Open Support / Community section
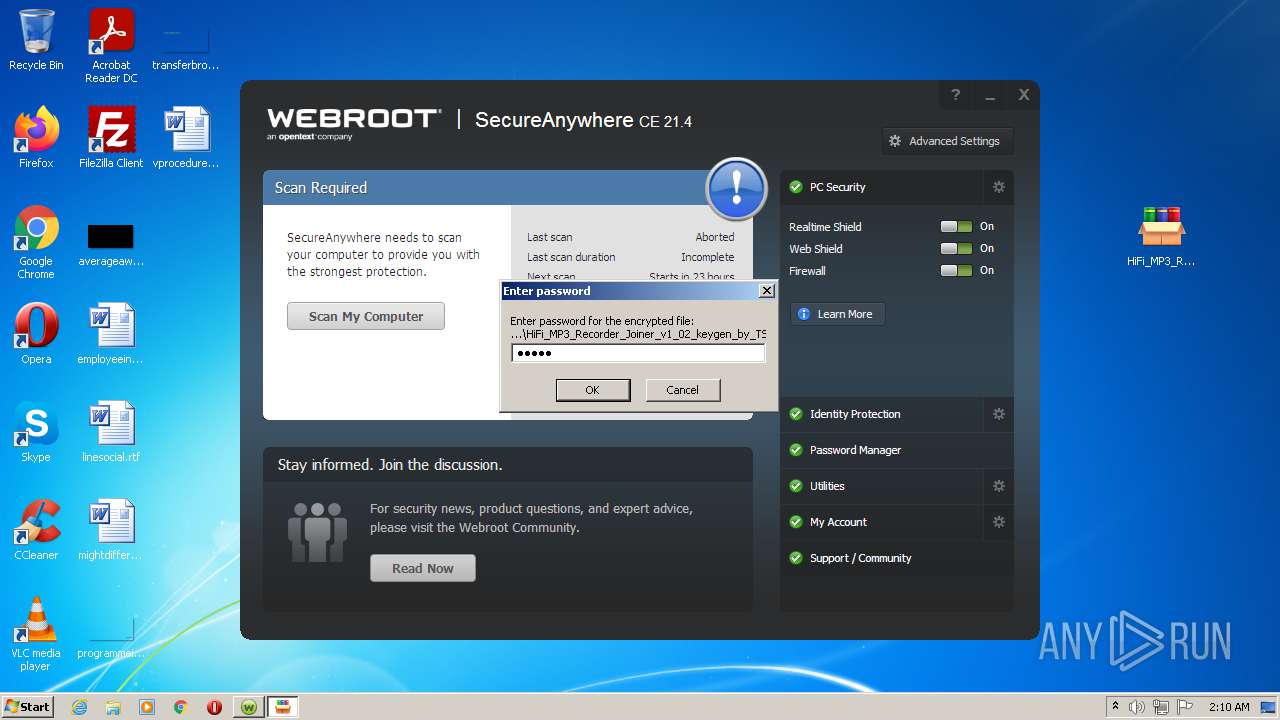Screen dimensions: 1280x720 click(x=897, y=558)
